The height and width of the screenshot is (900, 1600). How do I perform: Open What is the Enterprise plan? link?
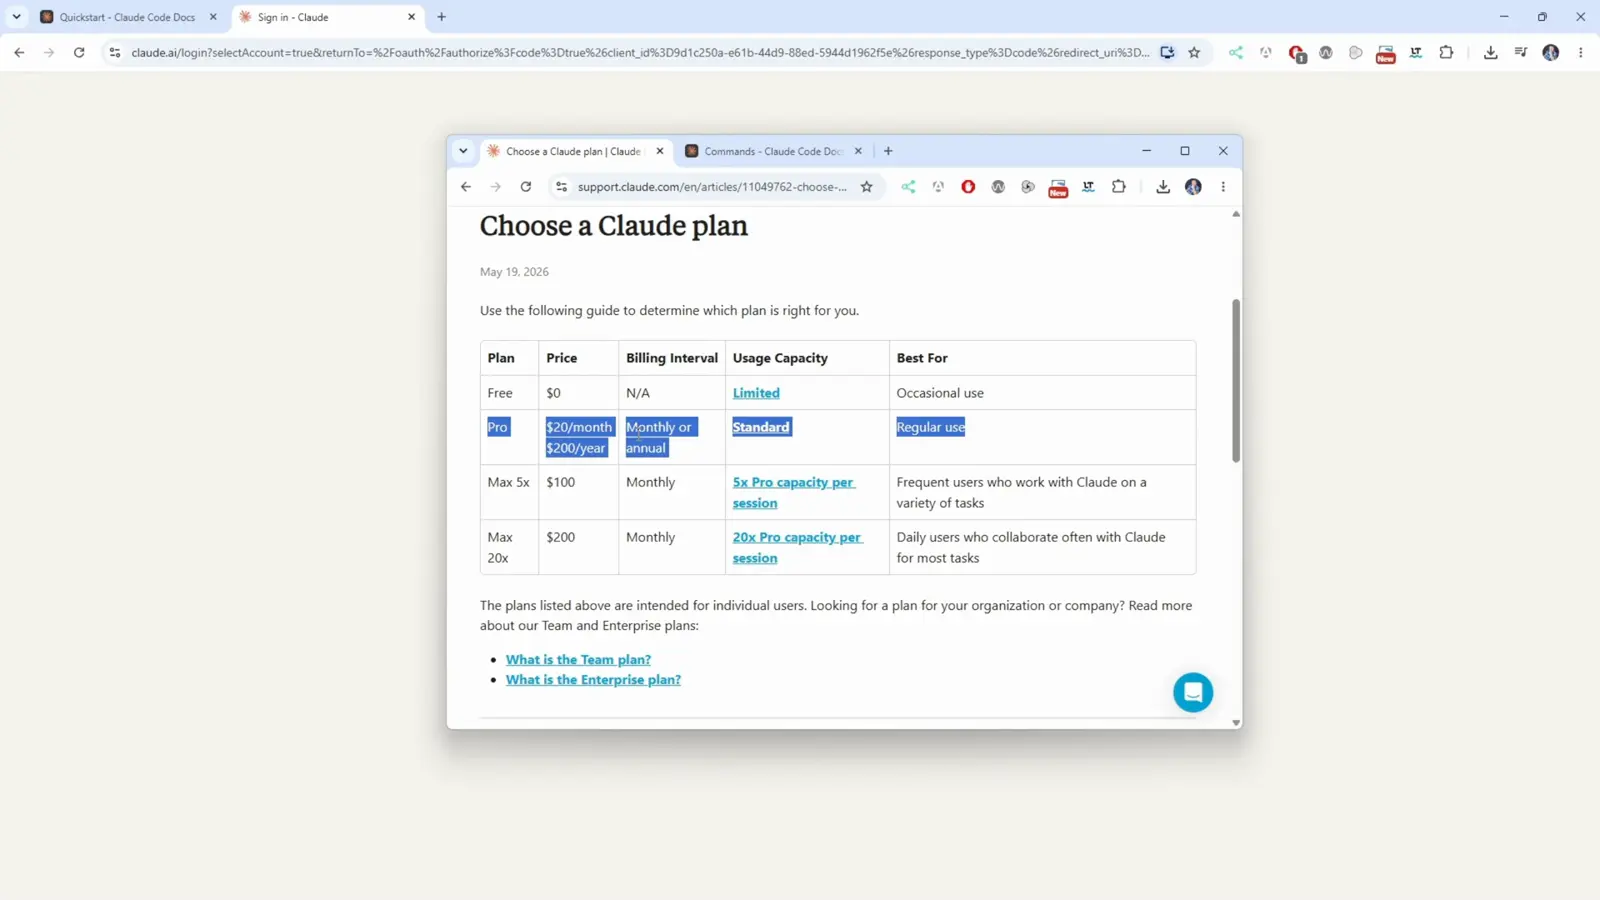(x=593, y=680)
